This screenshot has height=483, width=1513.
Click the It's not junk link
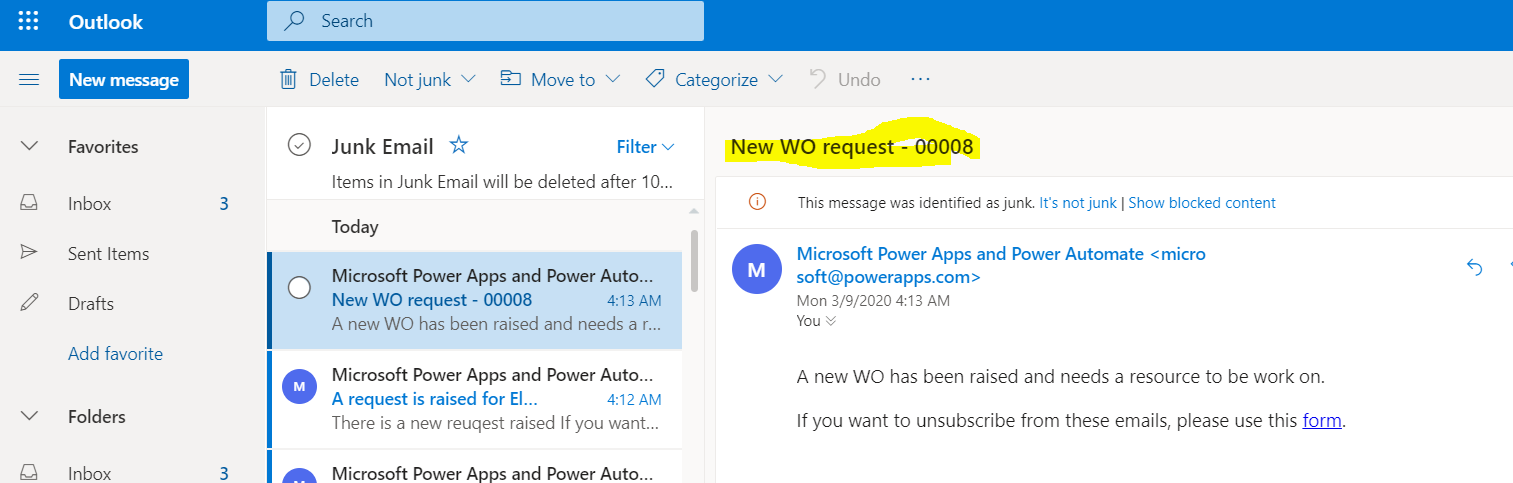(1078, 203)
